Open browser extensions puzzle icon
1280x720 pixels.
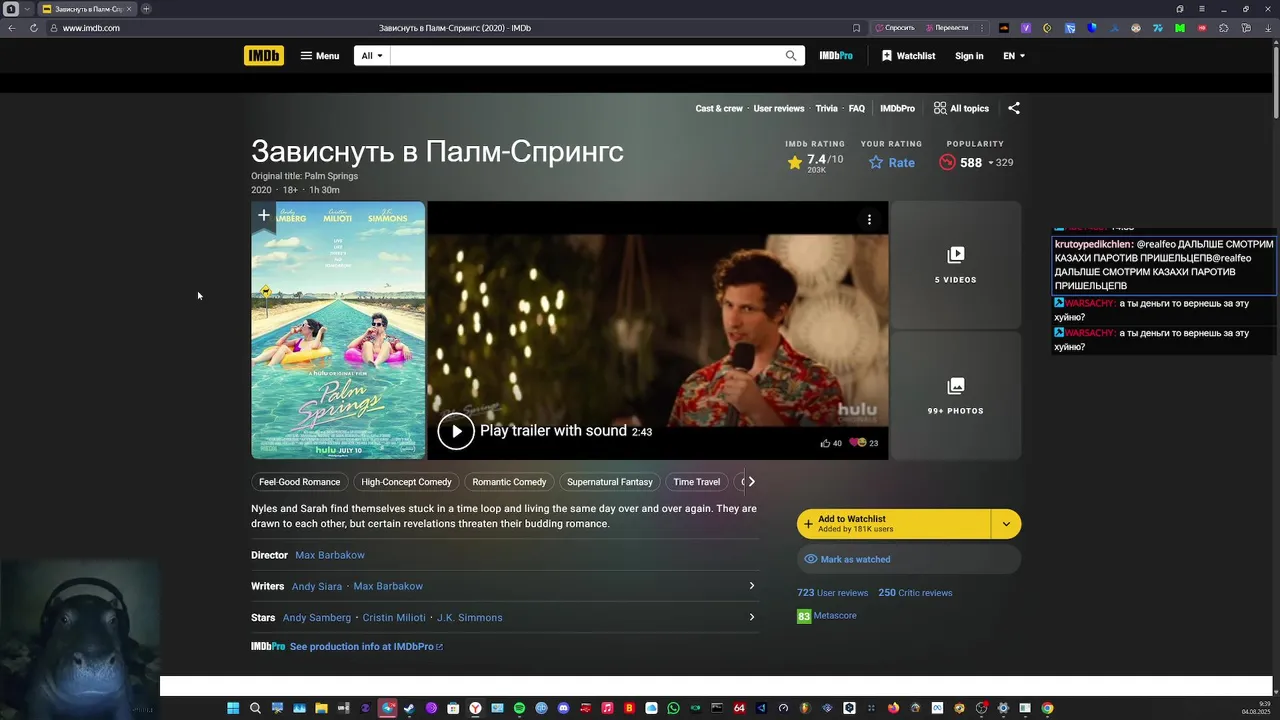[1223, 28]
